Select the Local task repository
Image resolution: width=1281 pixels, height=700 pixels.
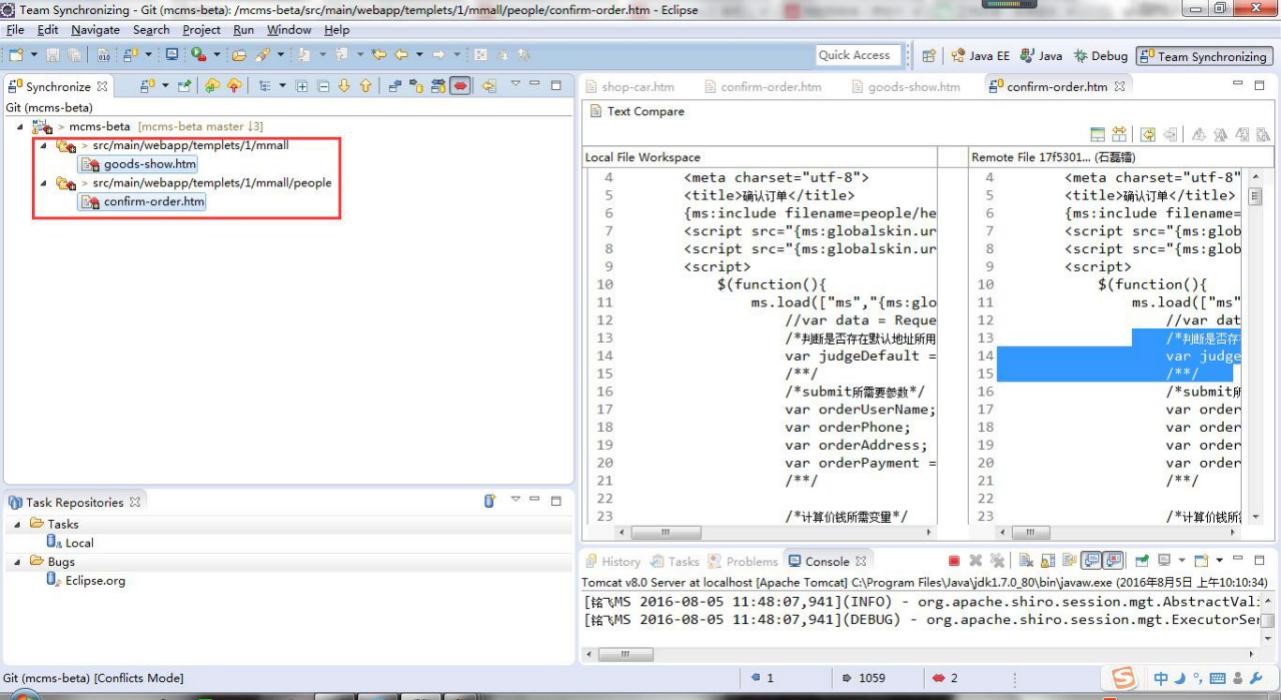tap(70, 543)
